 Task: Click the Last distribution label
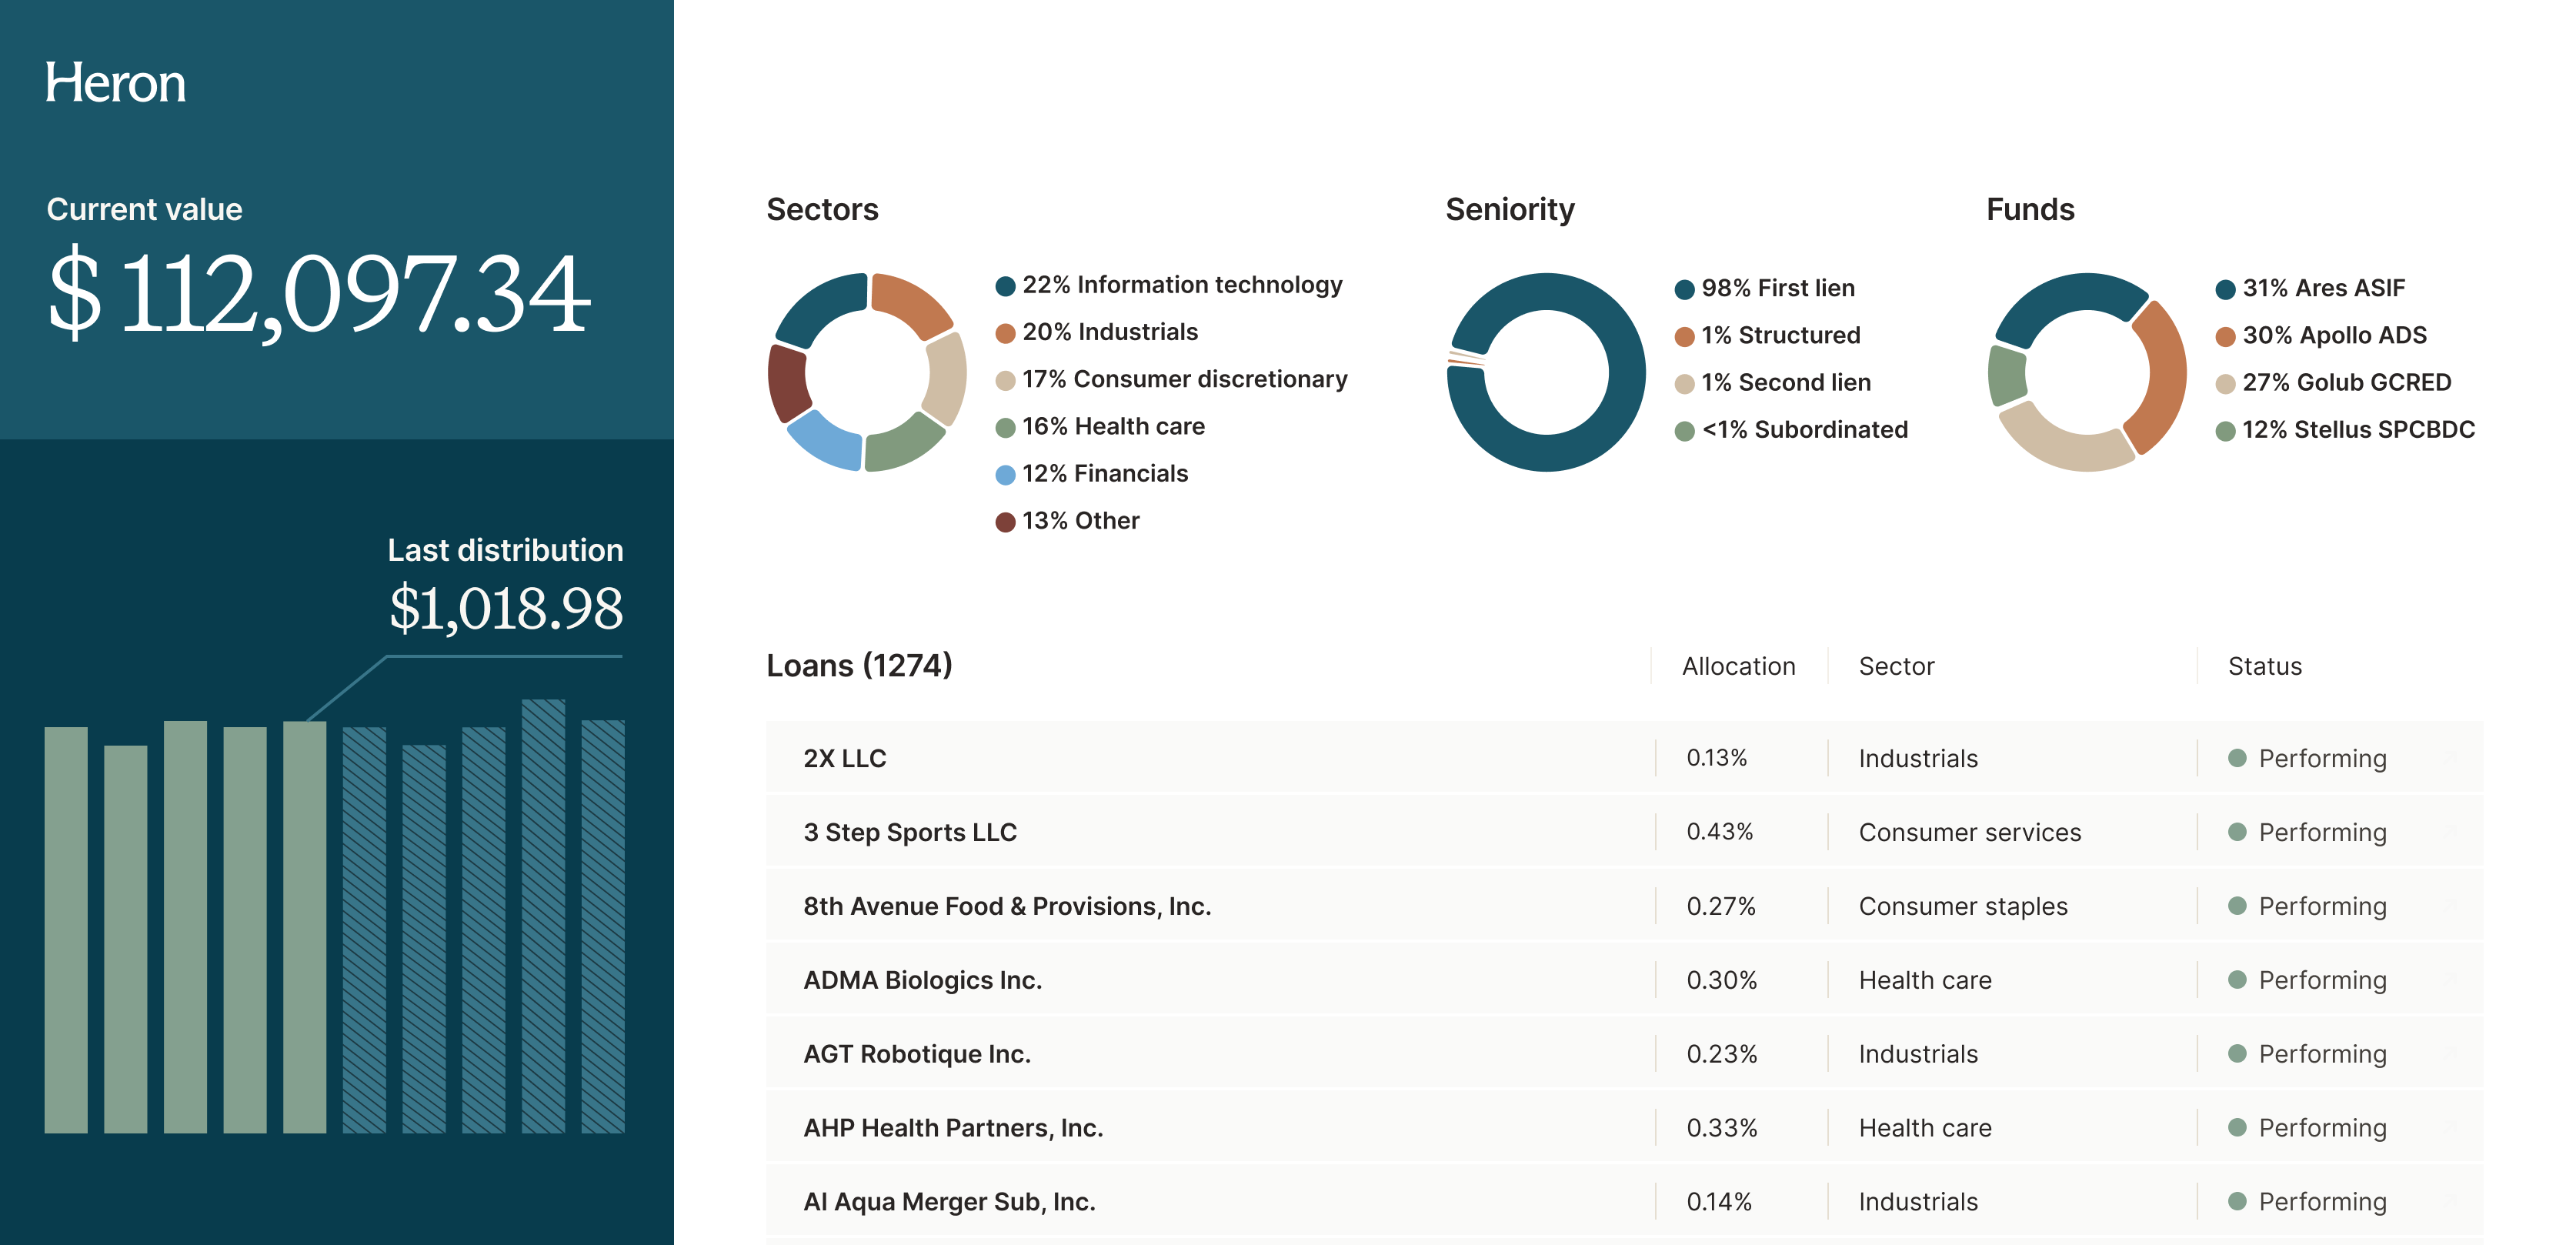[x=505, y=550]
